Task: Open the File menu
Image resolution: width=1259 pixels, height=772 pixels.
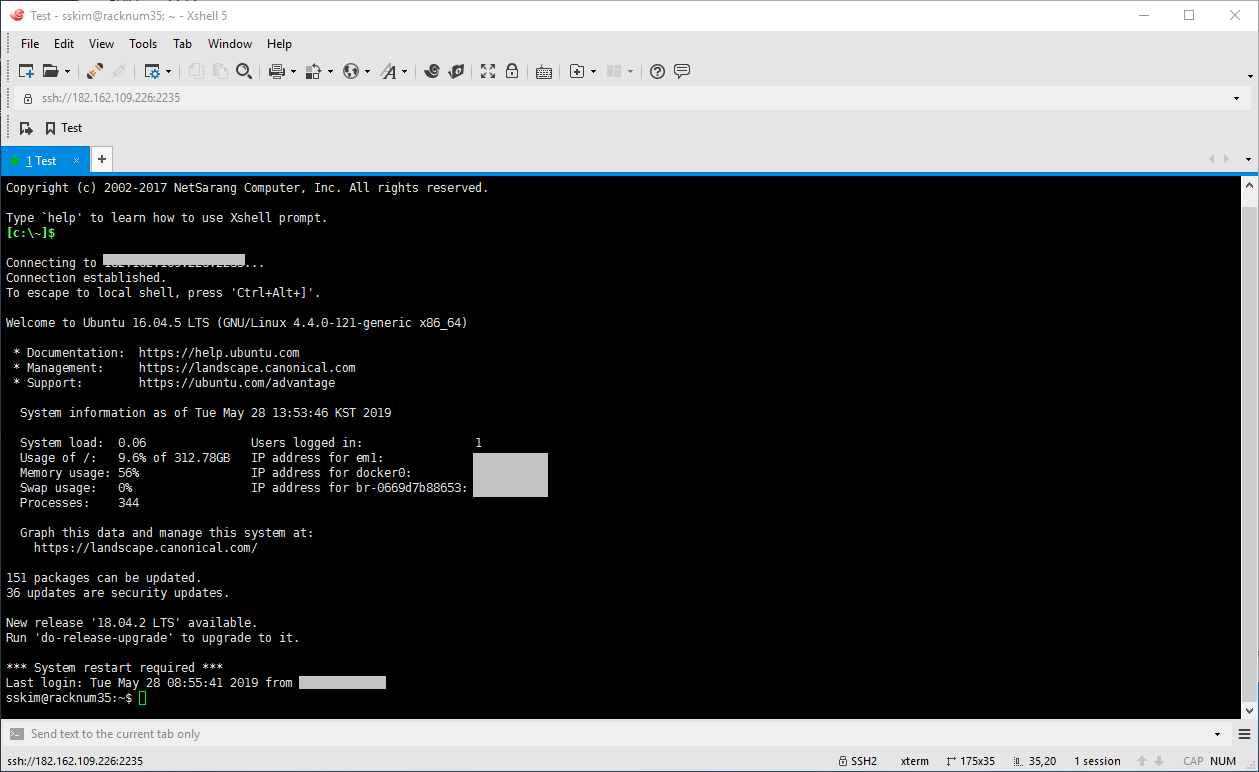Action: click(x=30, y=44)
